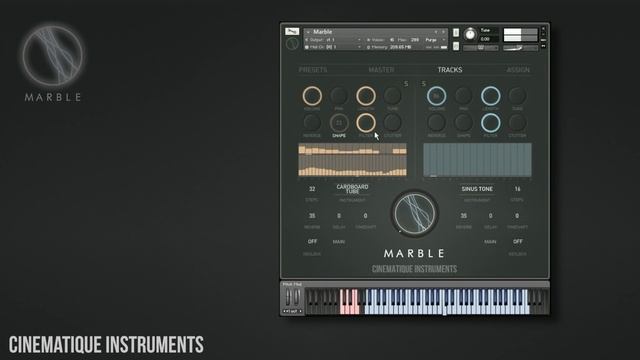Select next instrument with the right header arrow
Screen dimensions: 640x360
443,31
